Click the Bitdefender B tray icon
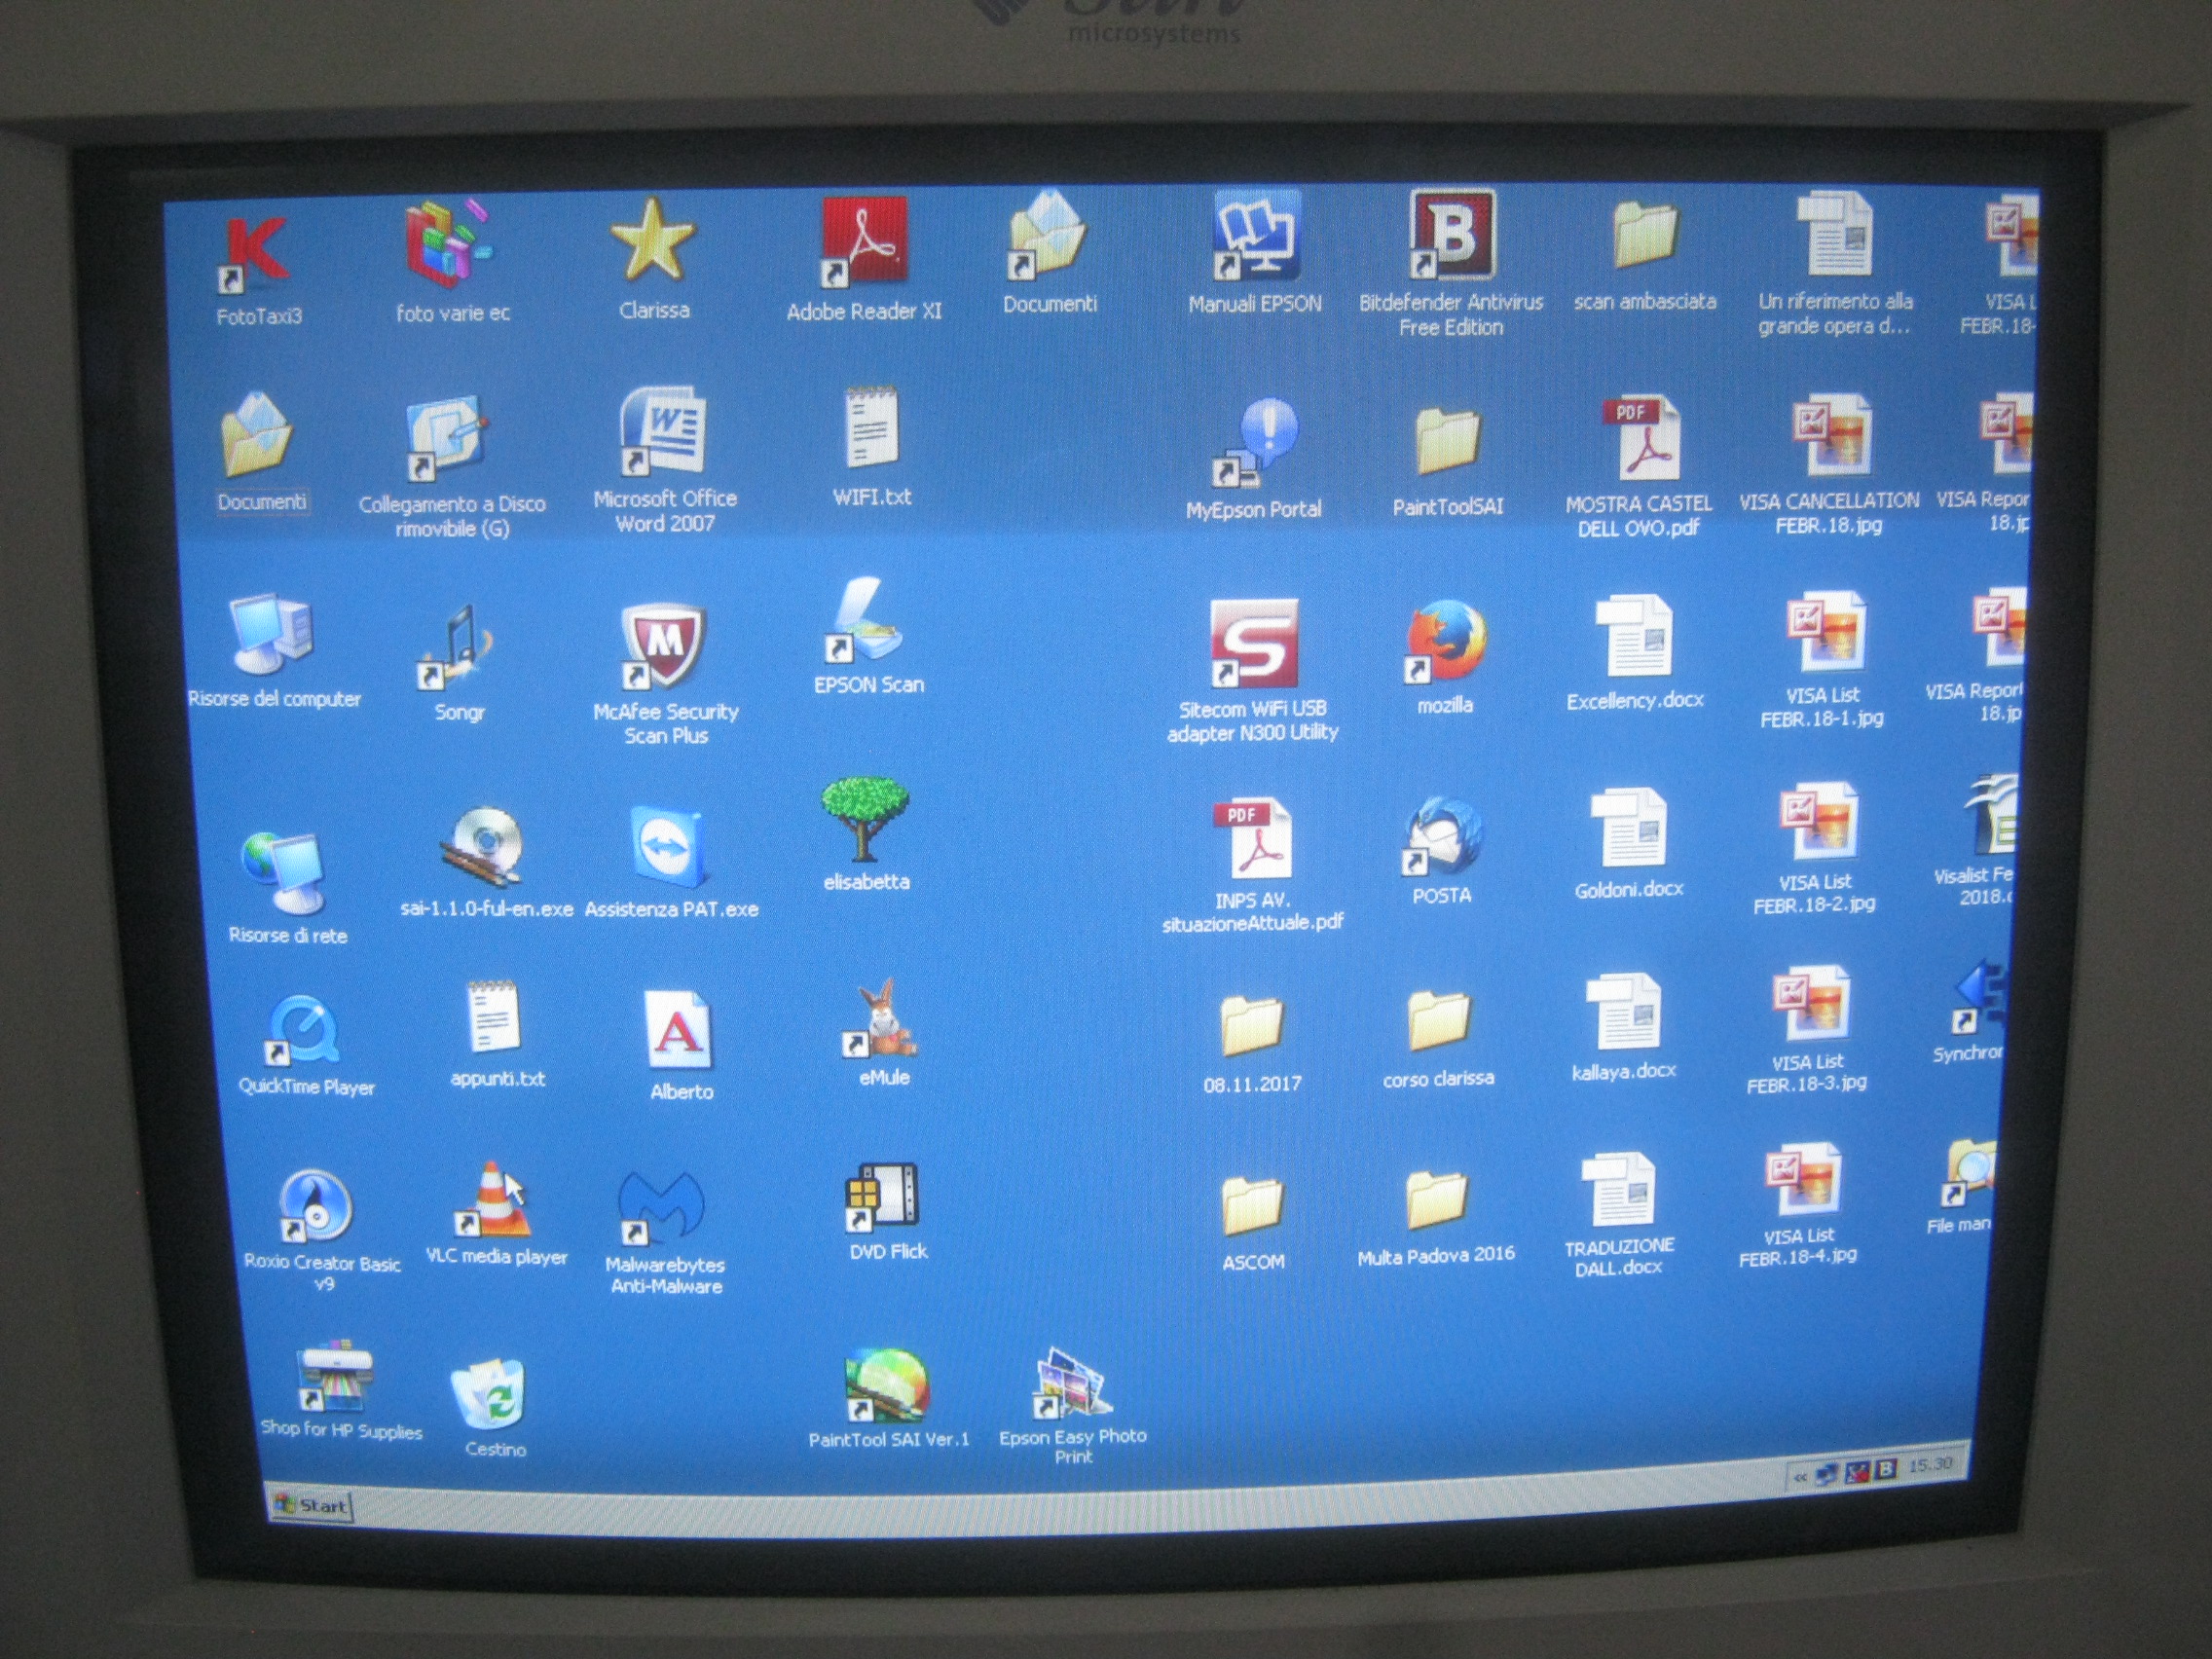 click(x=1885, y=1468)
